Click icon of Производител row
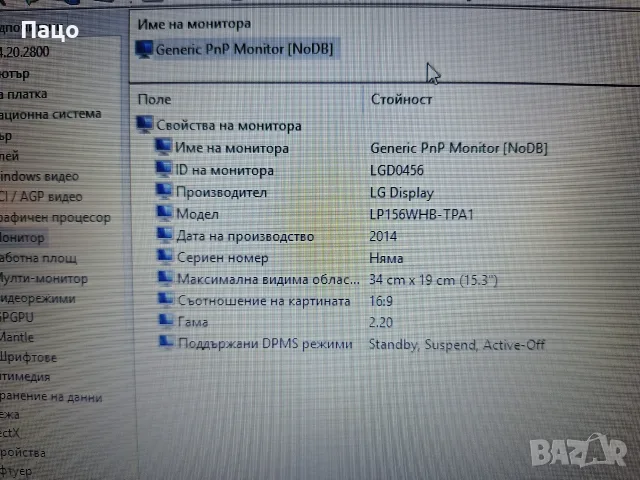 coord(164,191)
